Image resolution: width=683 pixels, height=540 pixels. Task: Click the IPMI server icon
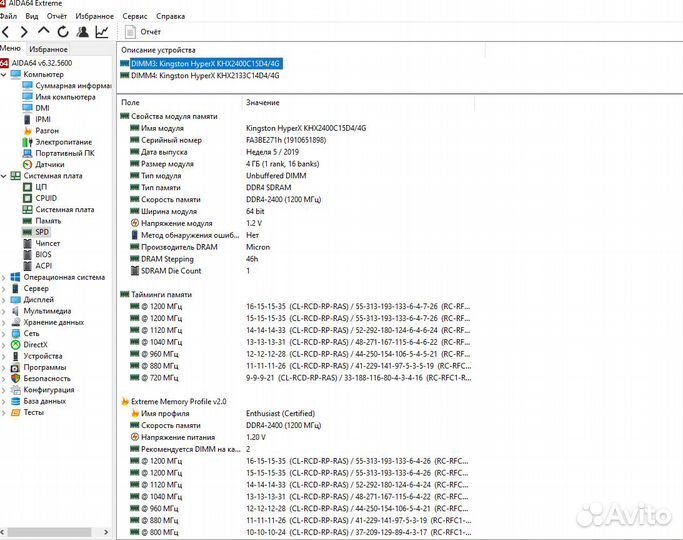point(27,119)
